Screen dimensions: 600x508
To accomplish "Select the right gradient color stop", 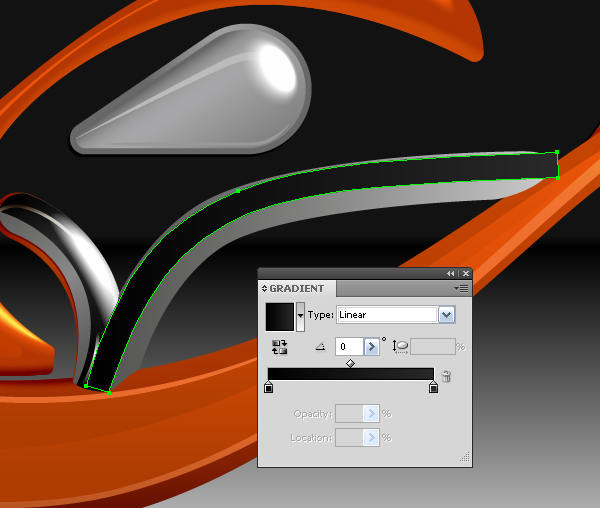I will [433, 387].
